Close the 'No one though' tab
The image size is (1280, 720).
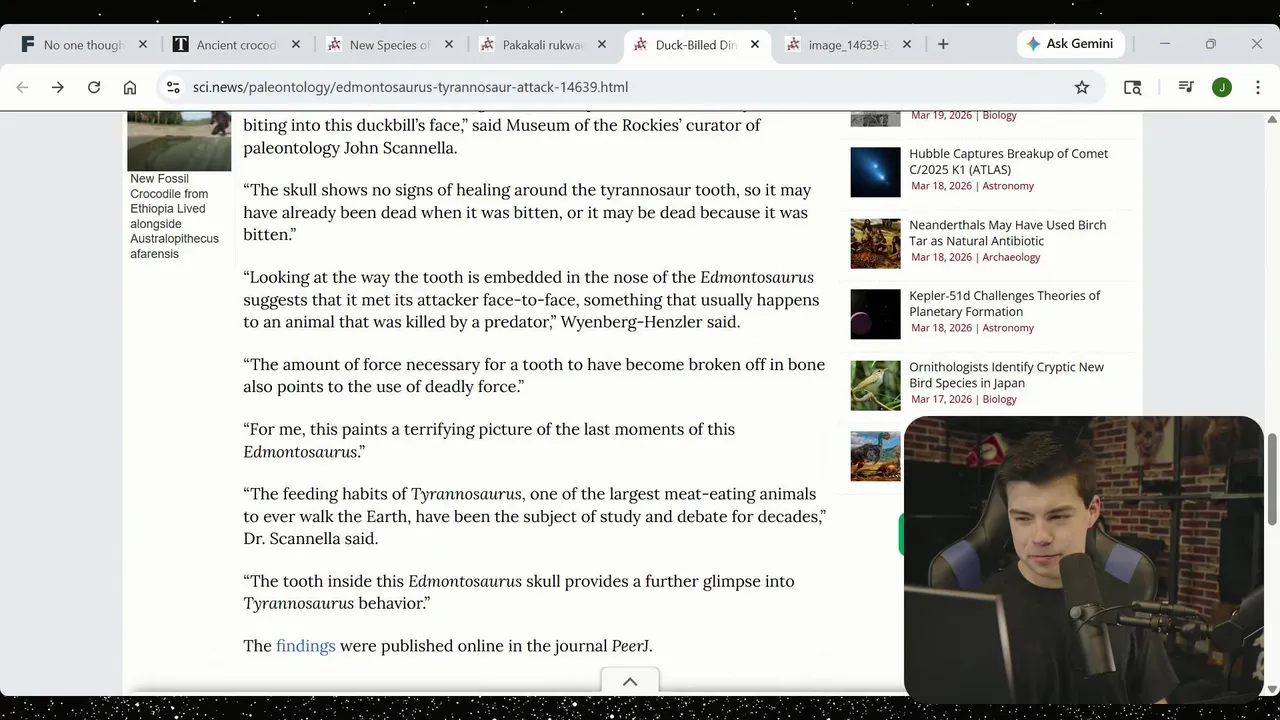click(x=143, y=44)
